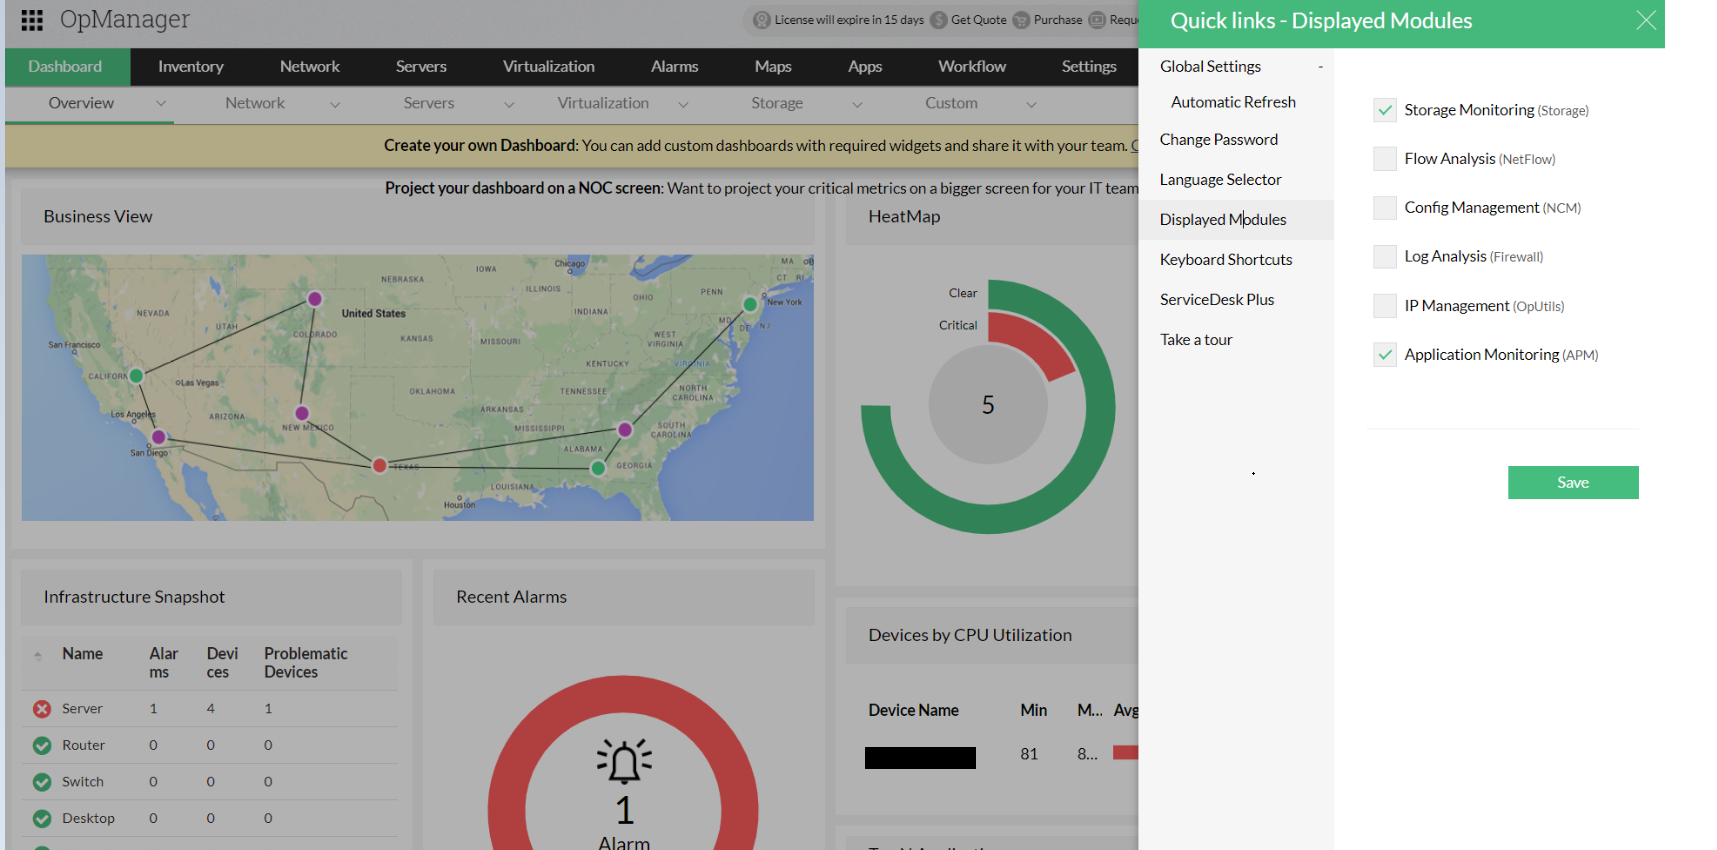Click the device count 5 in HeatMap

988,405
